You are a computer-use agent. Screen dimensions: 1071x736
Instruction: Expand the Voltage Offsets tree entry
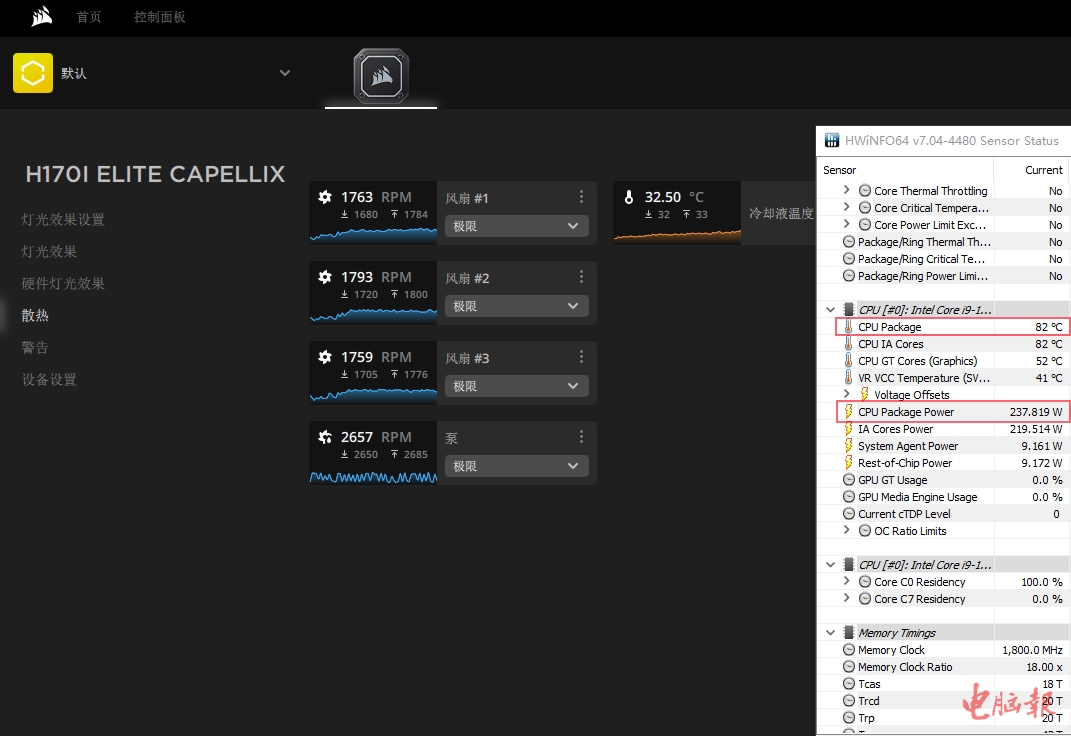[847, 395]
